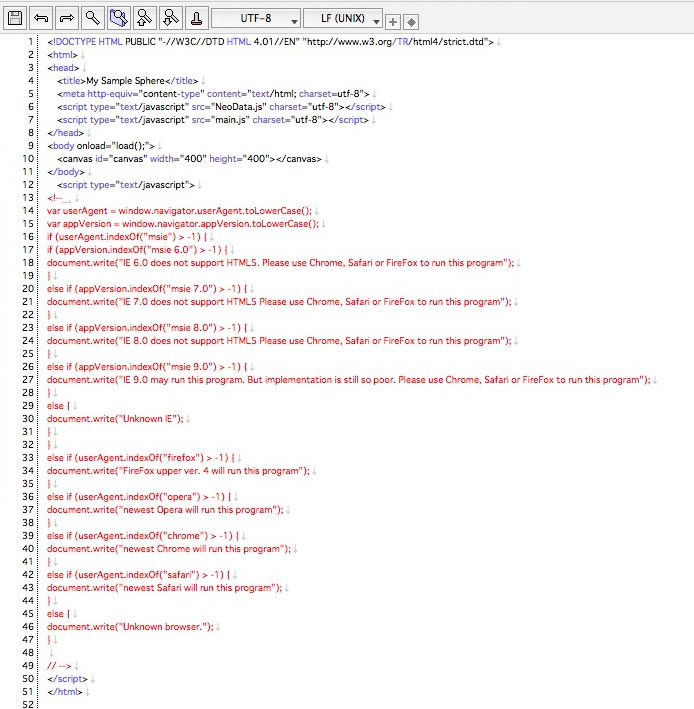Image resolution: width=694 pixels, height=709 pixels.
Task: Click the diamond button in toolbar
Action: (411, 21)
